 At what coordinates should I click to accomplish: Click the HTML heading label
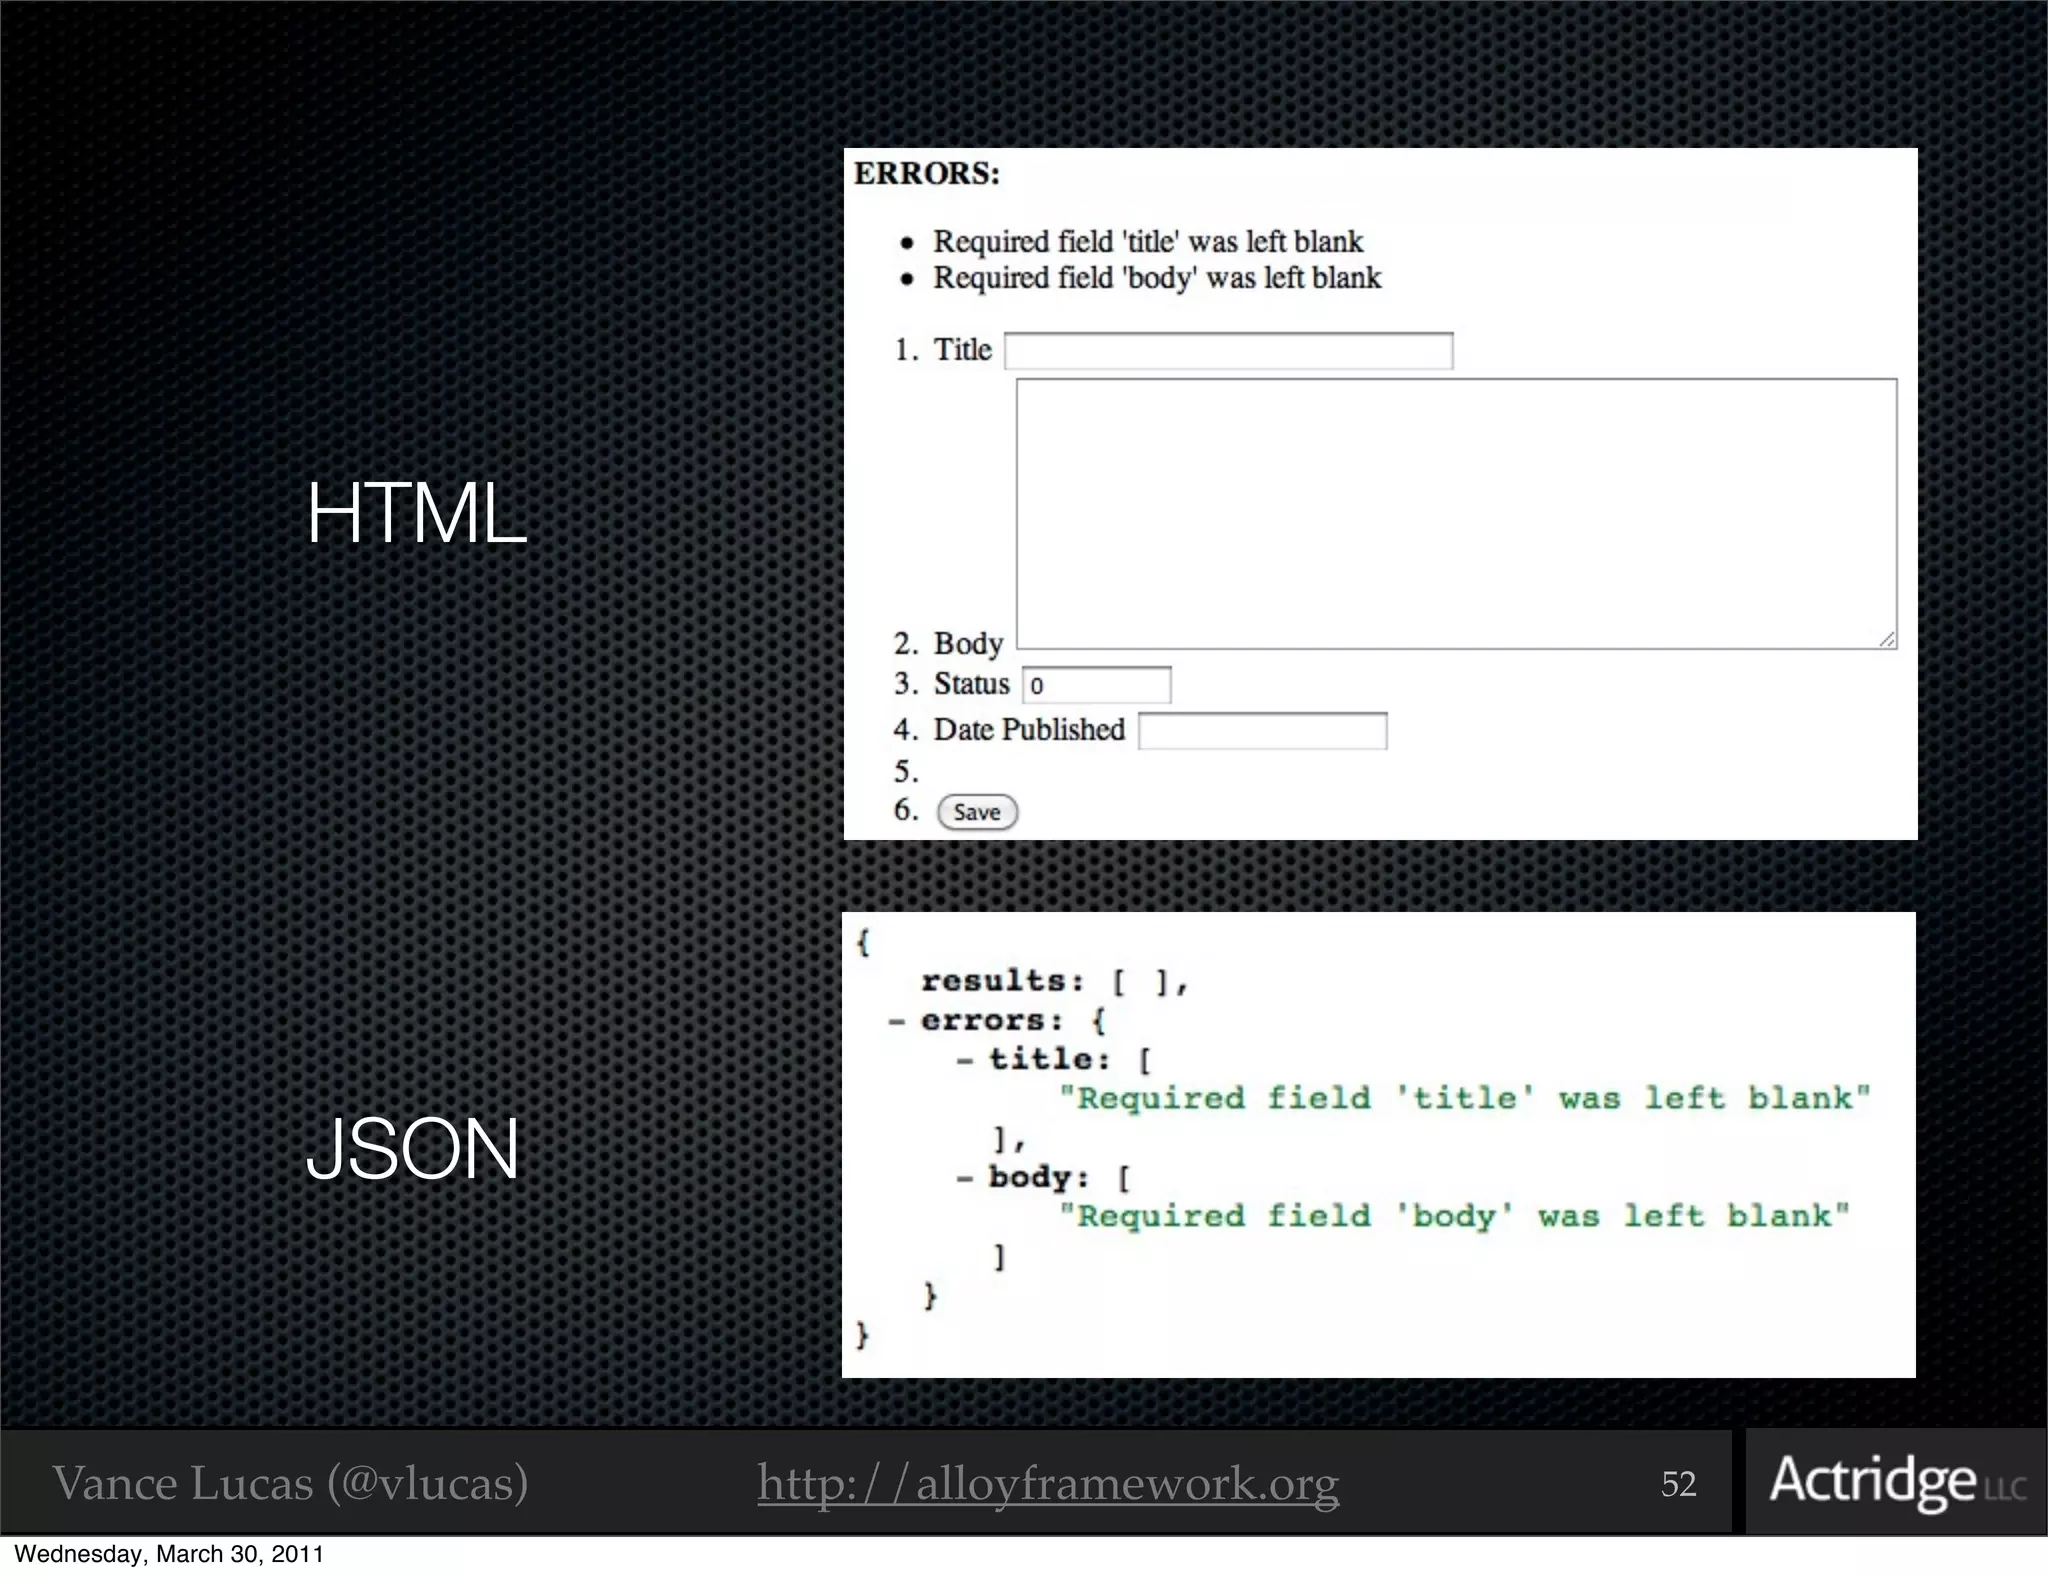tap(416, 513)
